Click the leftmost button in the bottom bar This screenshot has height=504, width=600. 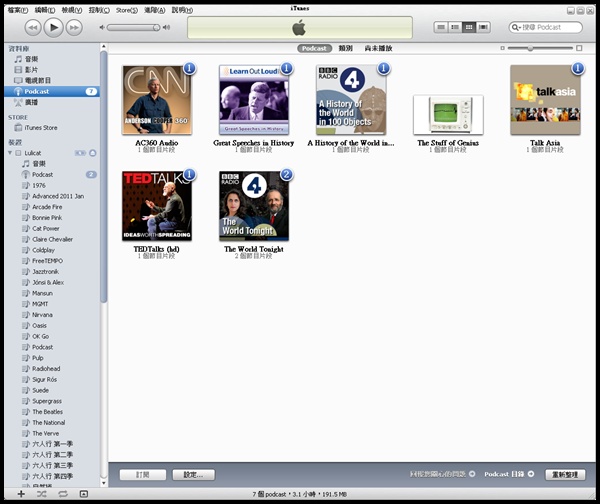(143, 475)
